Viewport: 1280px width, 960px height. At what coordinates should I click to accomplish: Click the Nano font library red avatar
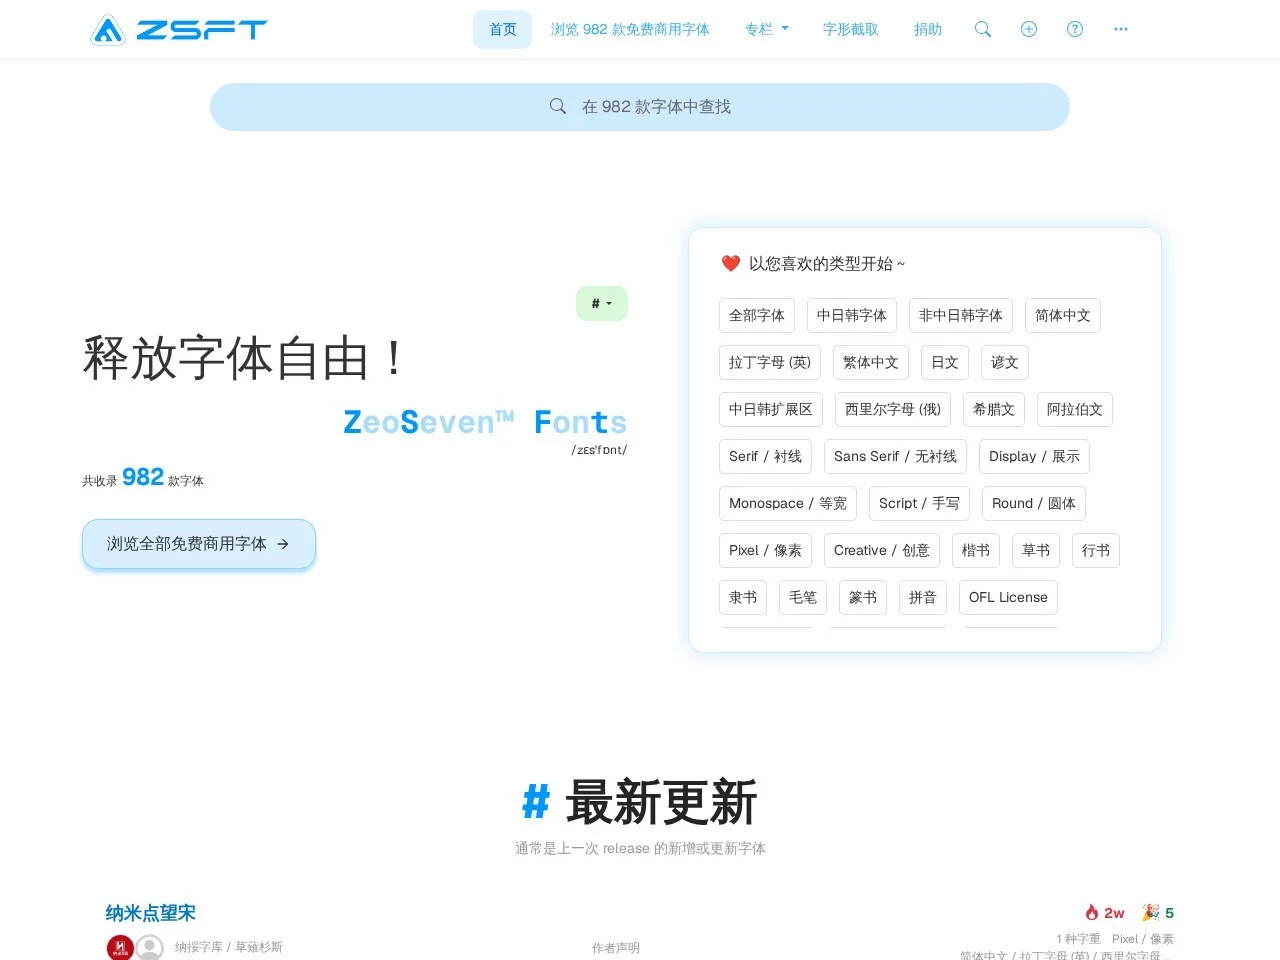tap(120, 947)
